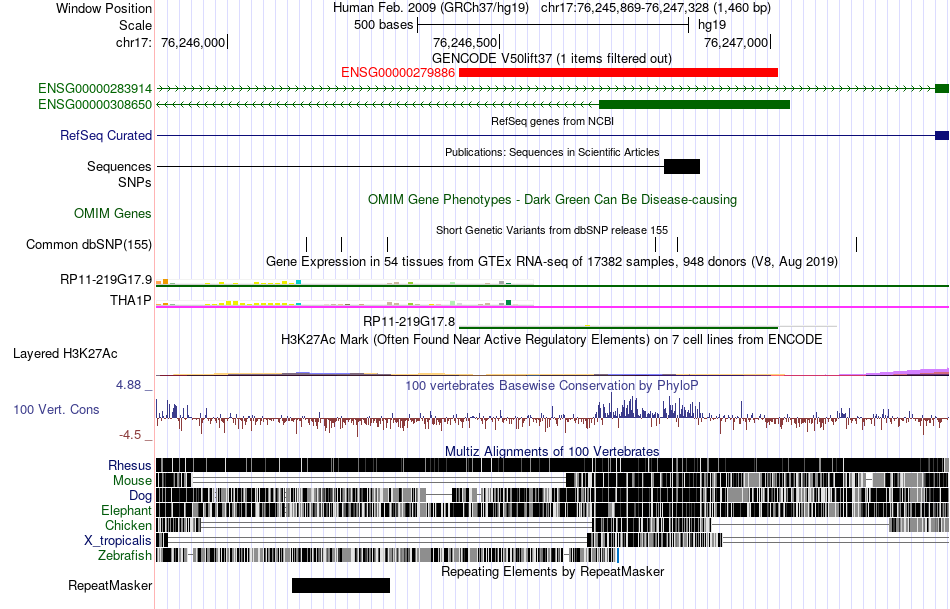
Task: Click the OMIM Gene Phenotypes track title
Action: 553,199
